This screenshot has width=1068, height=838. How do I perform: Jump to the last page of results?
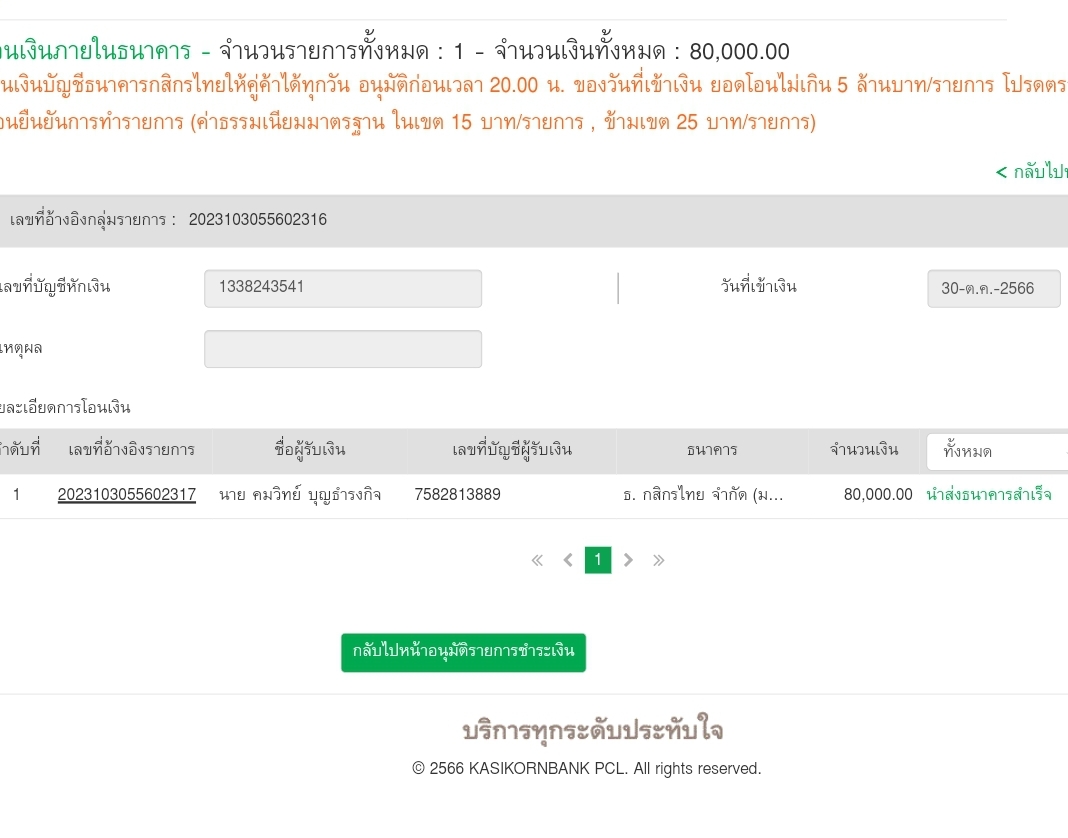point(658,561)
